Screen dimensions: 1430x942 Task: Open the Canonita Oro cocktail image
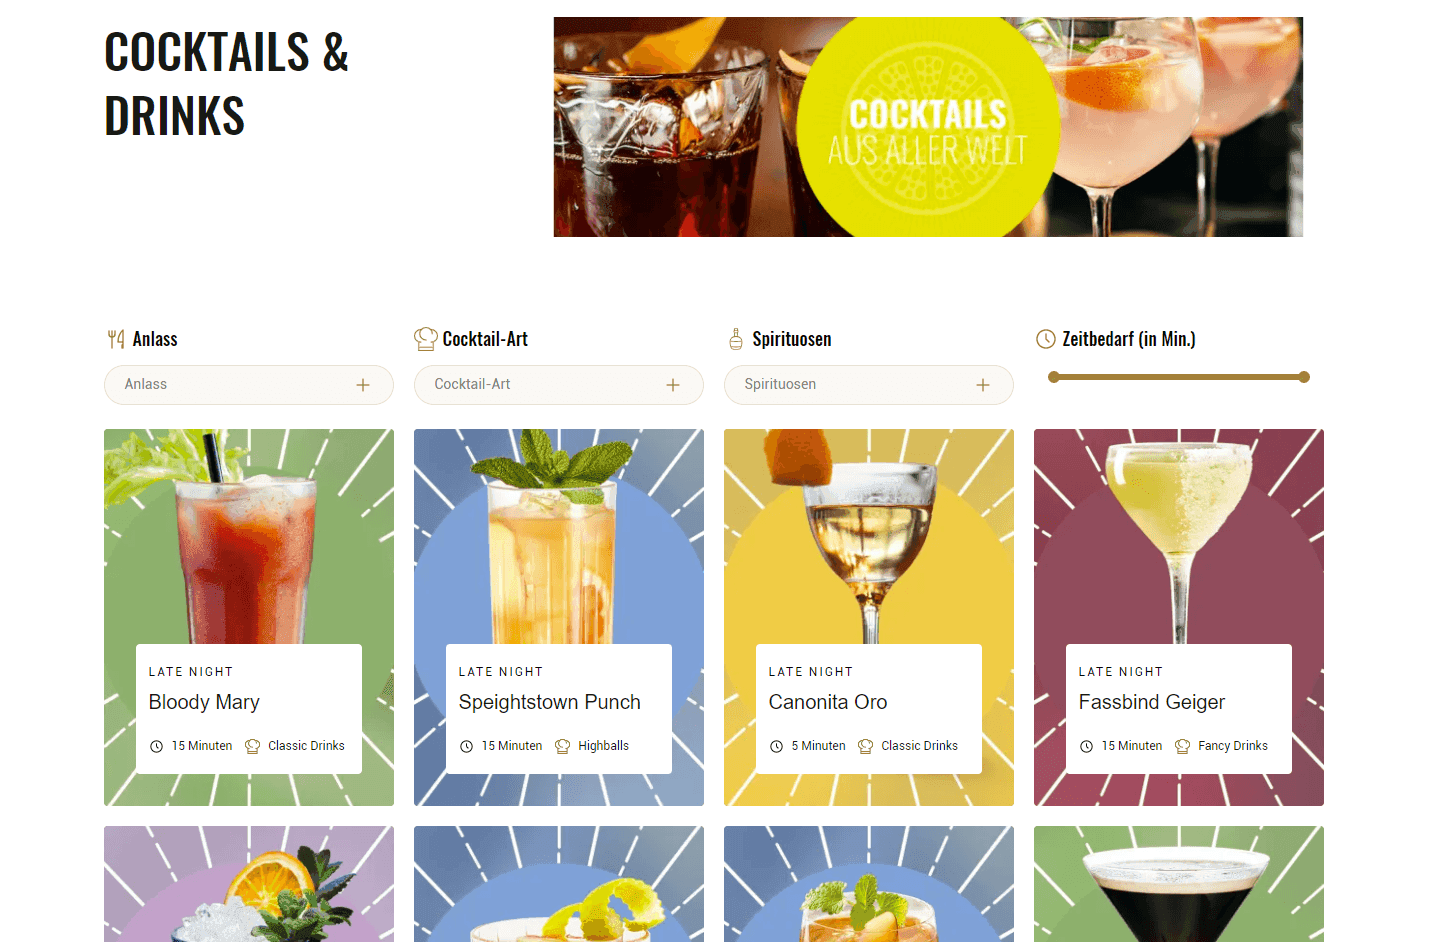coord(869,537)
